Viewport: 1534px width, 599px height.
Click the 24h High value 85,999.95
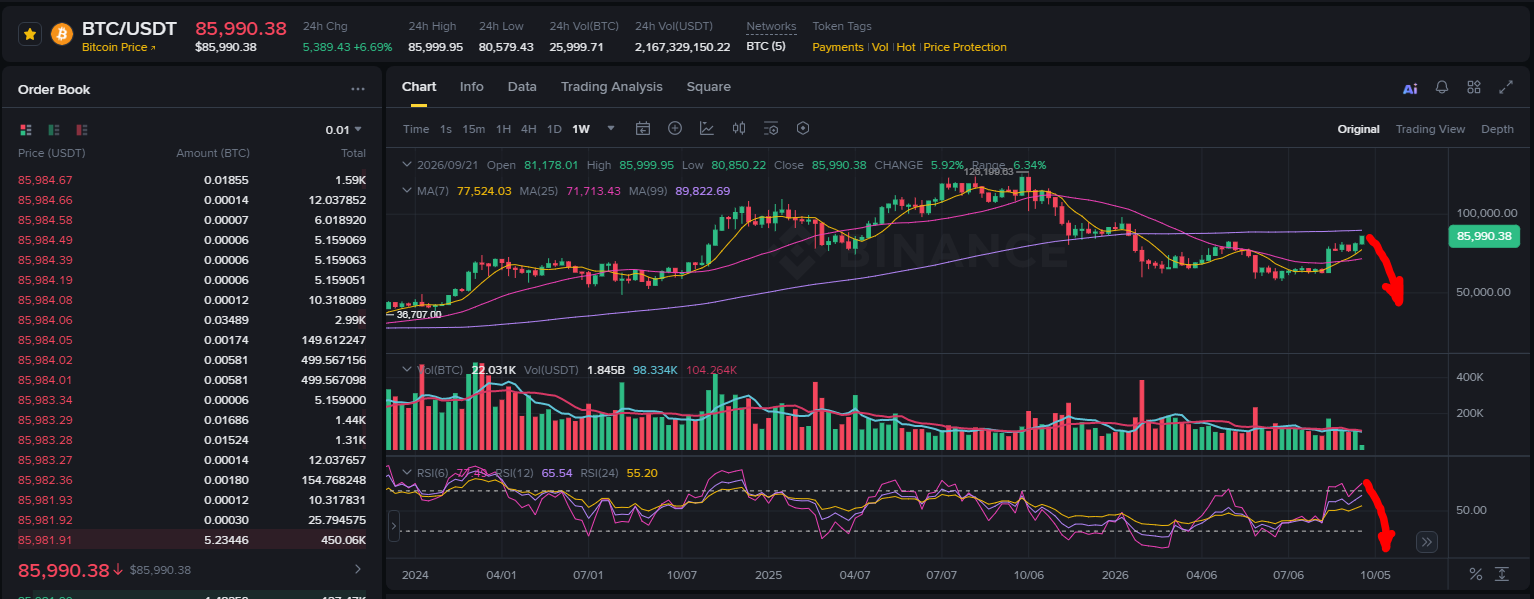pos(436,47)
